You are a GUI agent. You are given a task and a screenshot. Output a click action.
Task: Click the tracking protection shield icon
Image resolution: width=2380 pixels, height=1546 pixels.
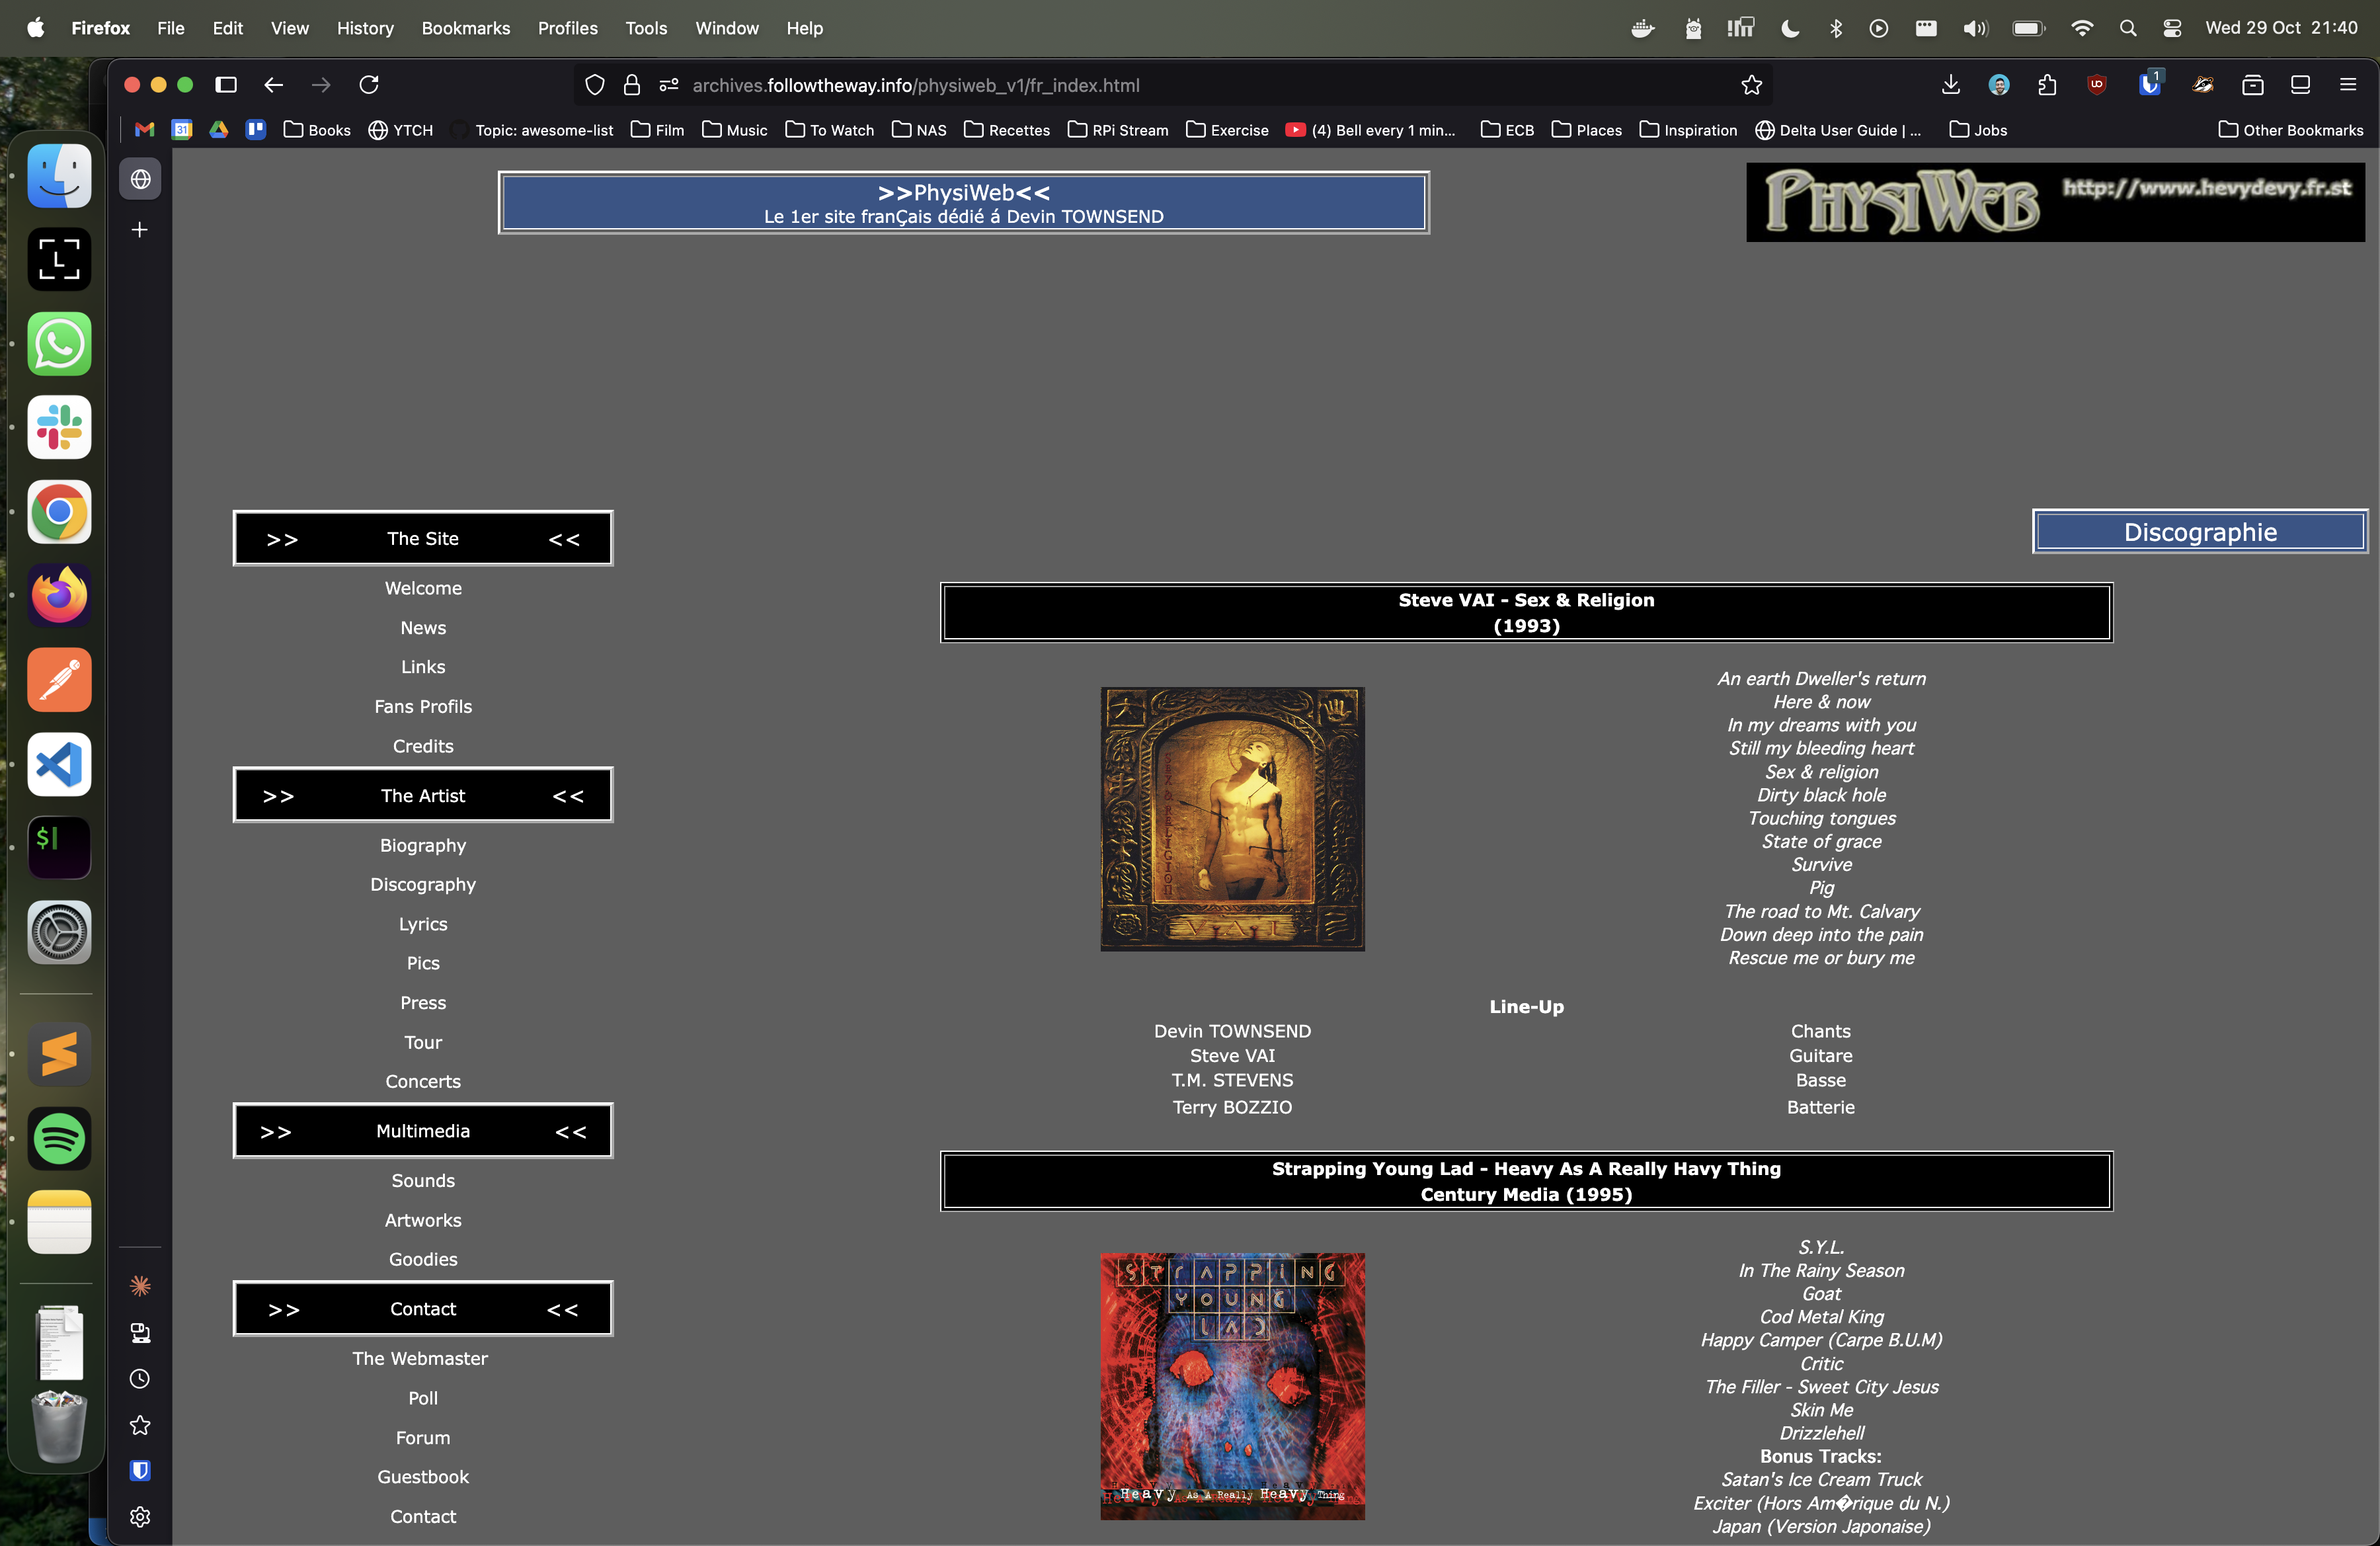tap(595, 85)
